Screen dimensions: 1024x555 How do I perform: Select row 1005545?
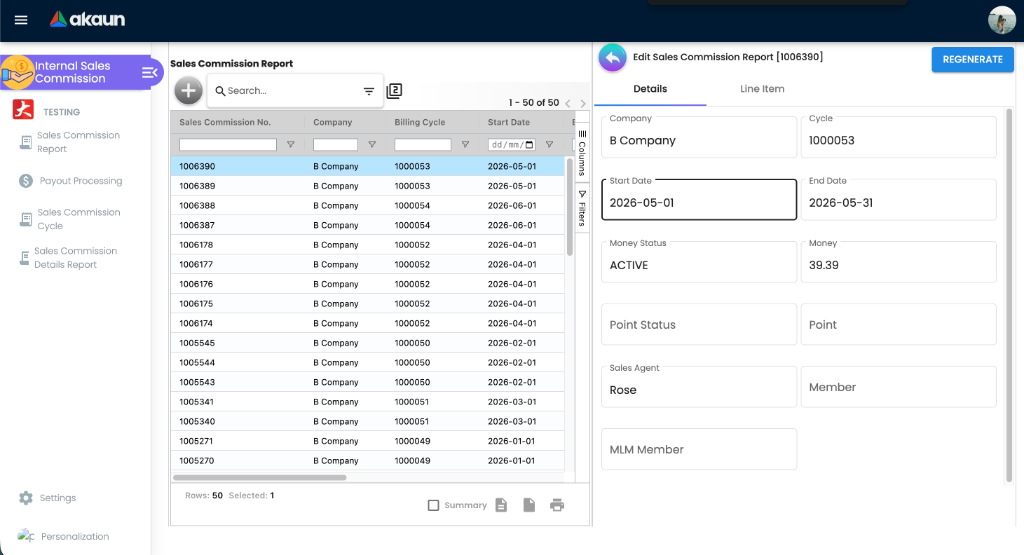[x=368, y=343]
